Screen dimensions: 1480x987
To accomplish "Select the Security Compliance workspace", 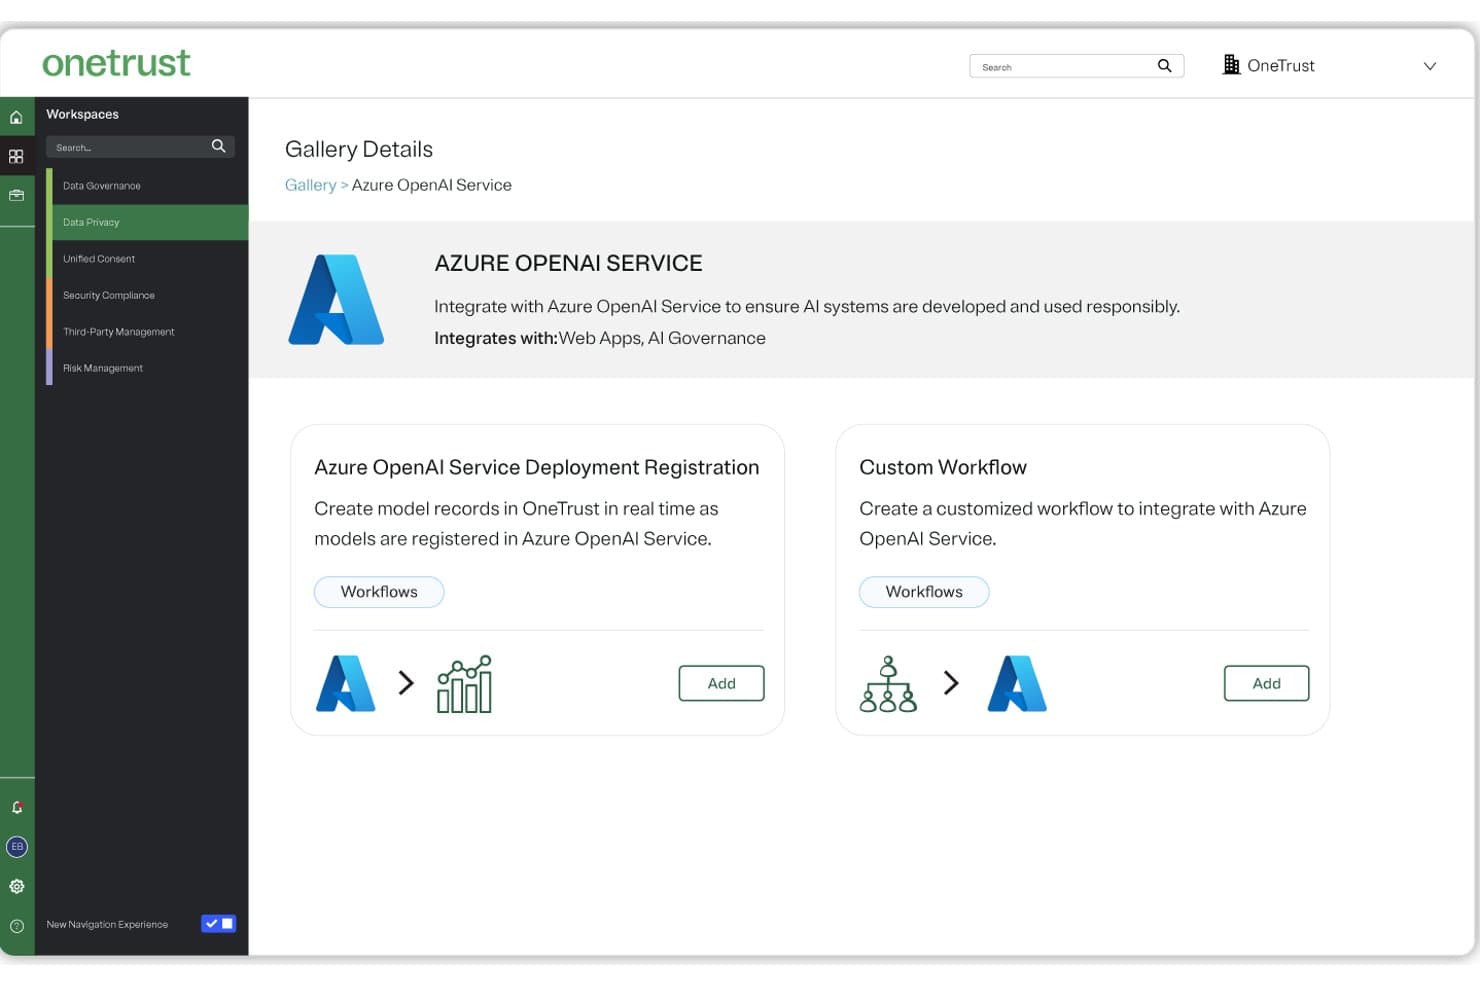I will pyautogui.click(x=148, y=295).
